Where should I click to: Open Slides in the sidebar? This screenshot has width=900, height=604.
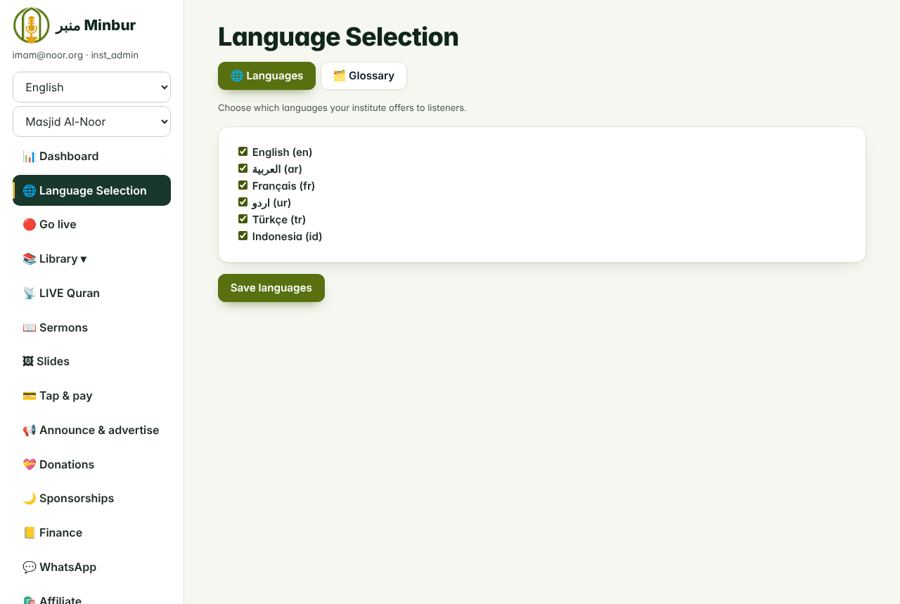click(92, 361)
